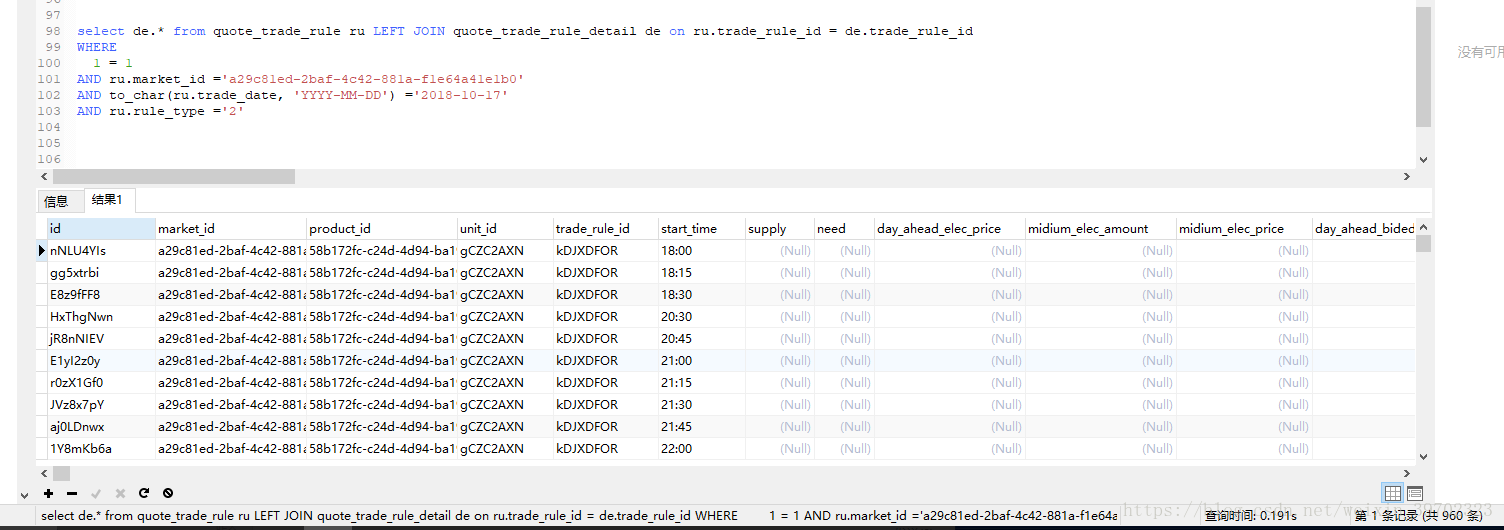
Task: Apply changes with the checkmark icon
Action: (x=96, y=493)
